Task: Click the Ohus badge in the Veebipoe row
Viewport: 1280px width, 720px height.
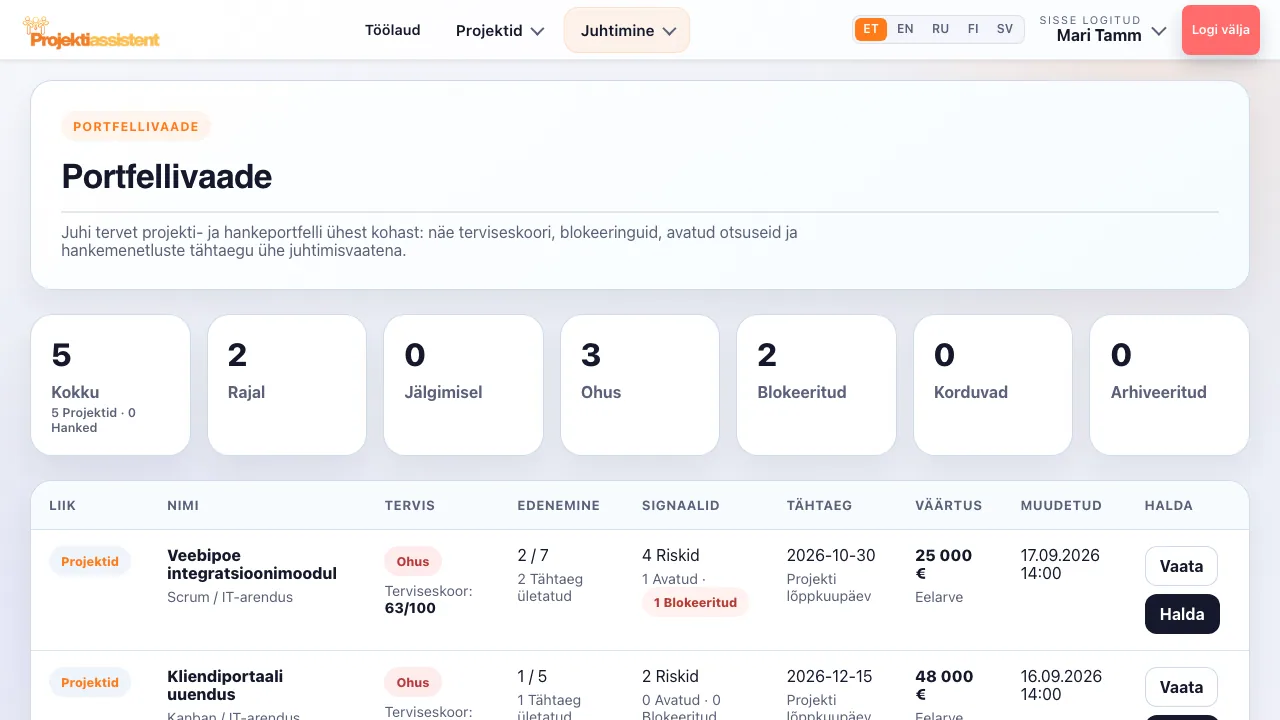Action: 413,562
